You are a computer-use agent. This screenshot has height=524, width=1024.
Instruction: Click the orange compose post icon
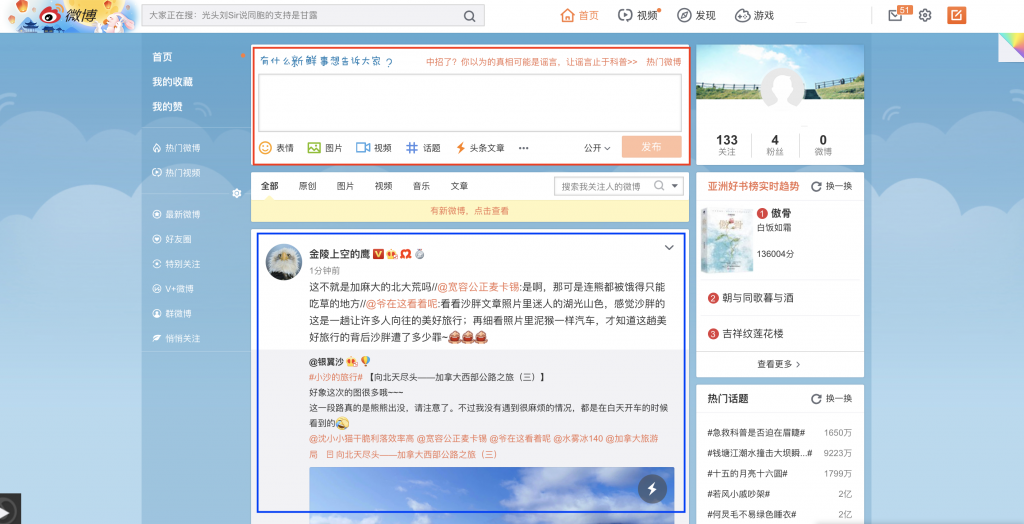[x=956, y=15]
